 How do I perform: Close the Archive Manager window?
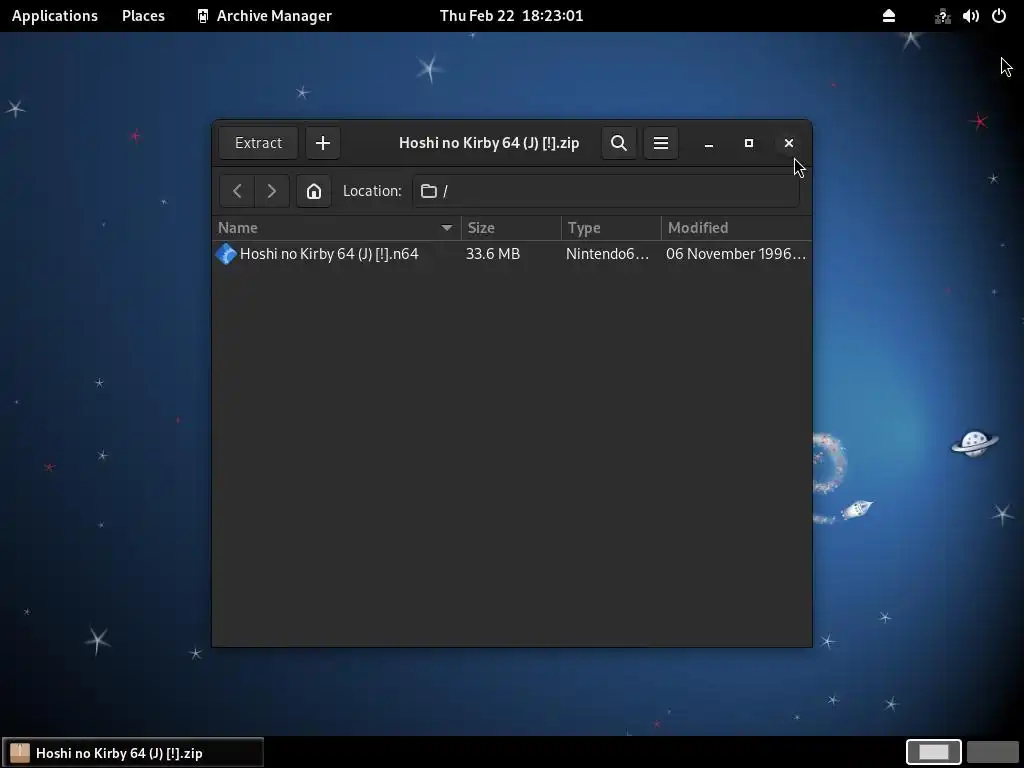[x=789, y=143]
